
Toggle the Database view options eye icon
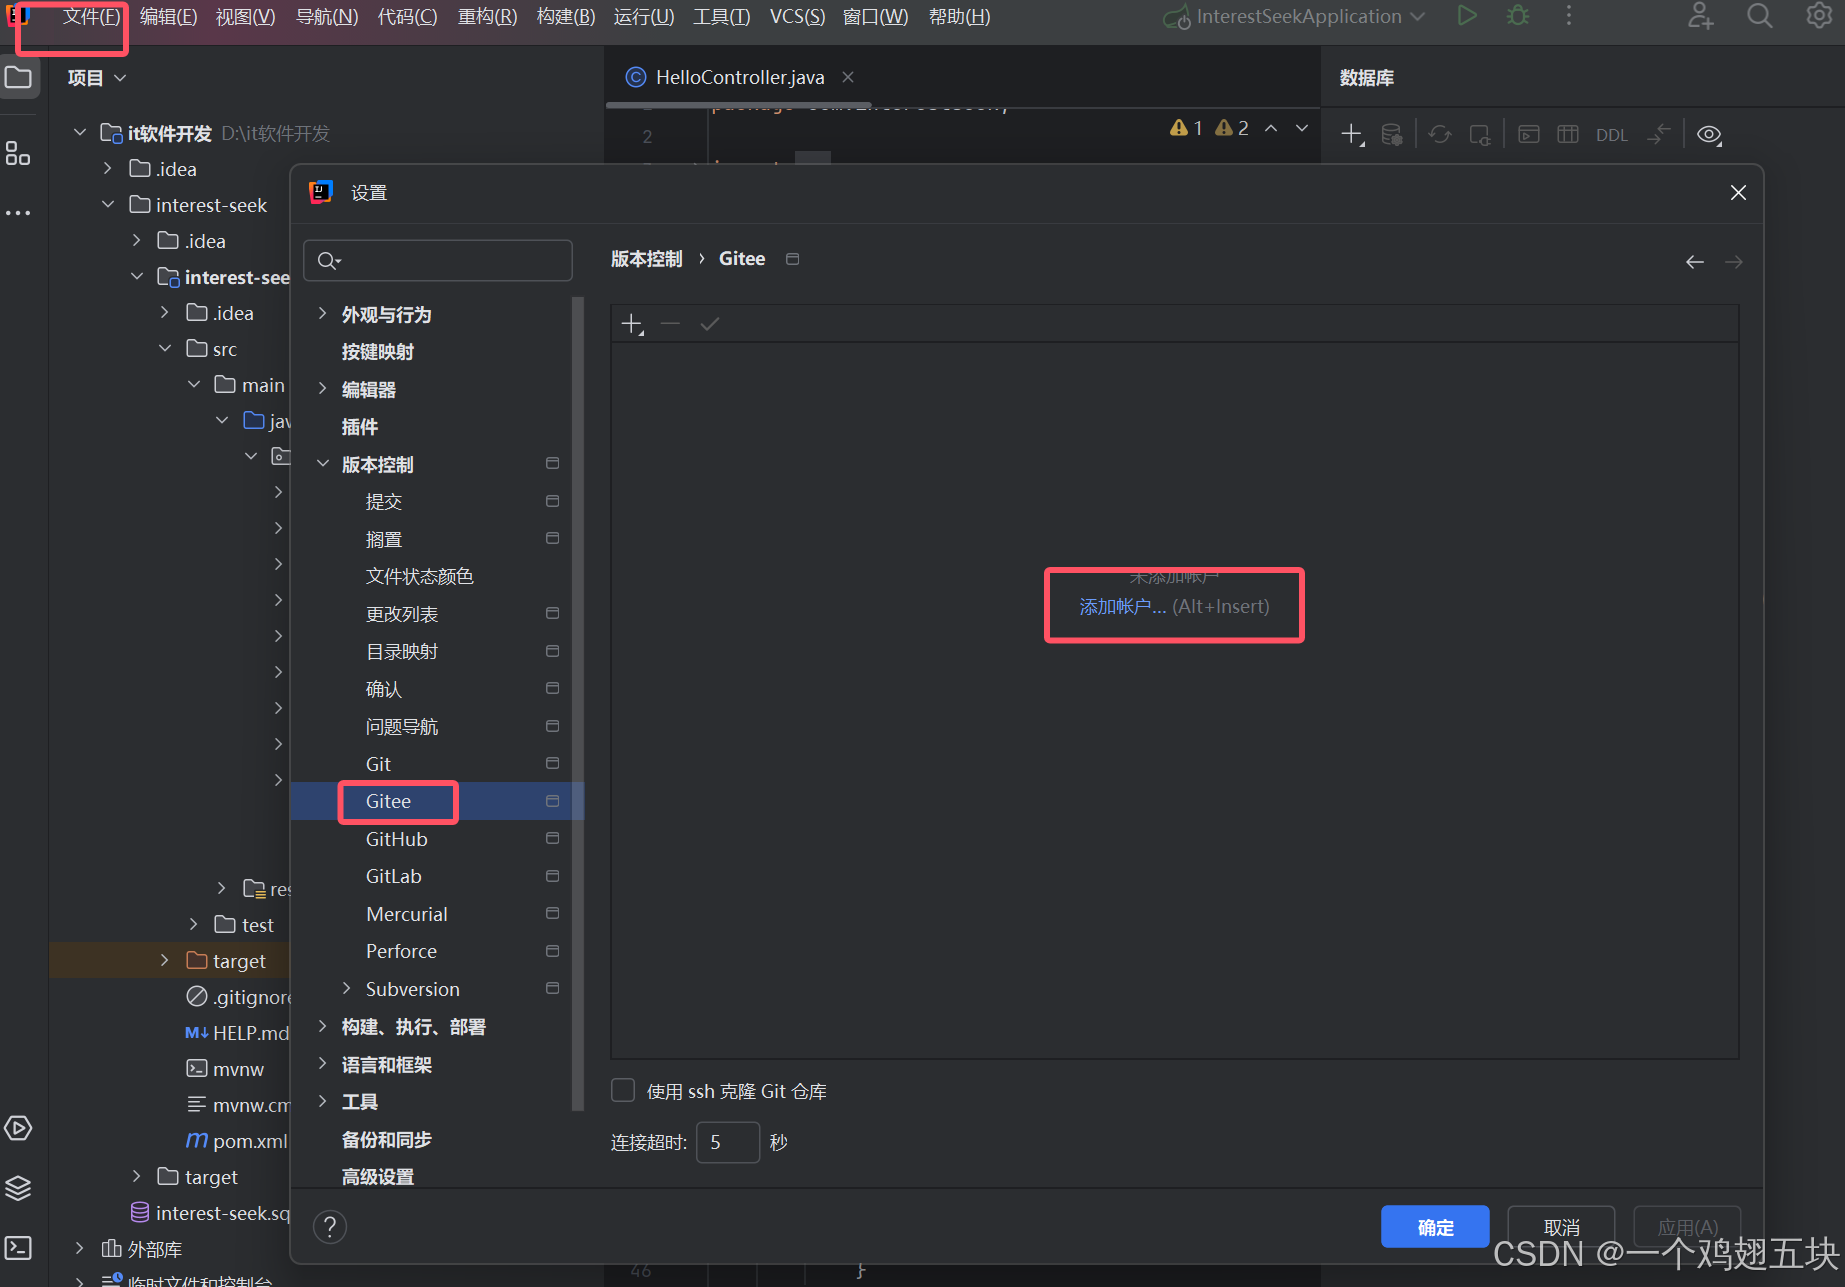click(x=1709, y=134)
